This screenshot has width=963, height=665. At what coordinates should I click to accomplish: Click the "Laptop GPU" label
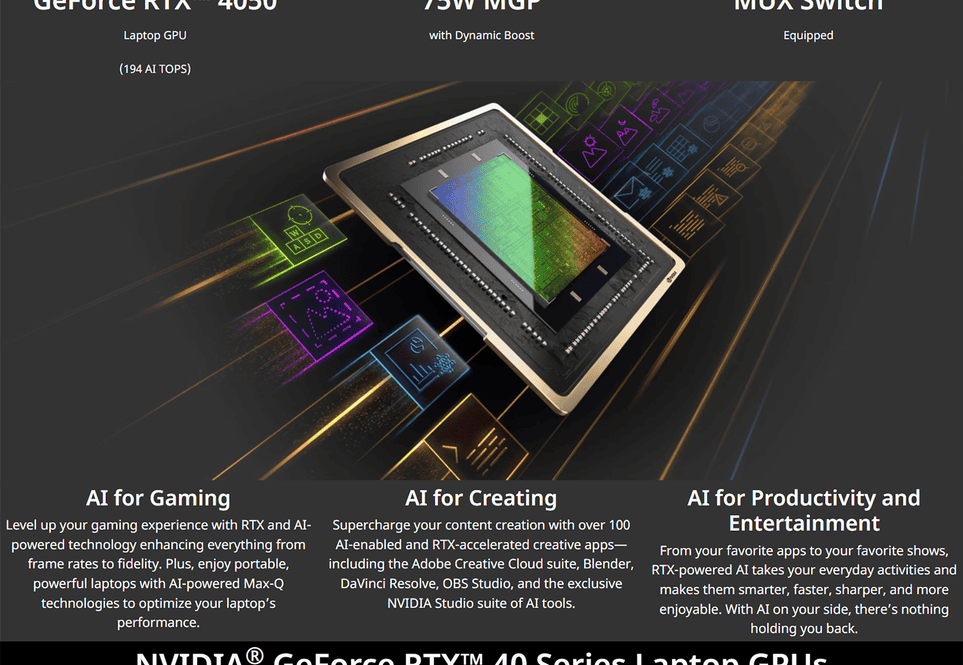(155, 35)
